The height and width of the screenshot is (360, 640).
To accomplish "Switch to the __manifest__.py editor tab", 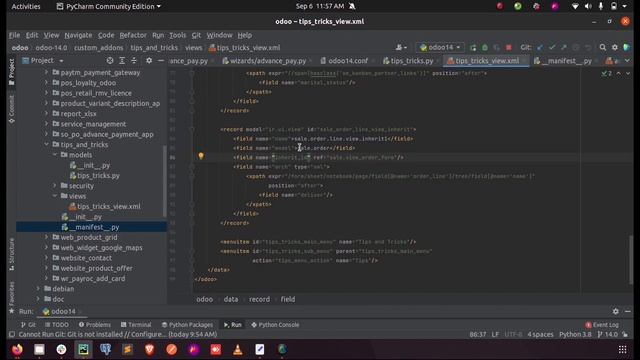I will 564,61.
